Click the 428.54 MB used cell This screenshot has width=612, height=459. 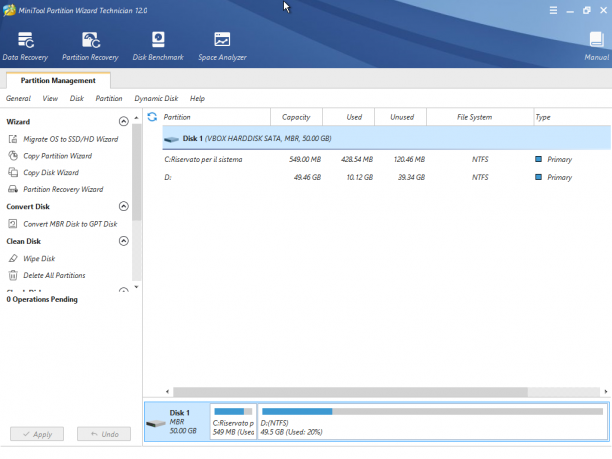357,159
